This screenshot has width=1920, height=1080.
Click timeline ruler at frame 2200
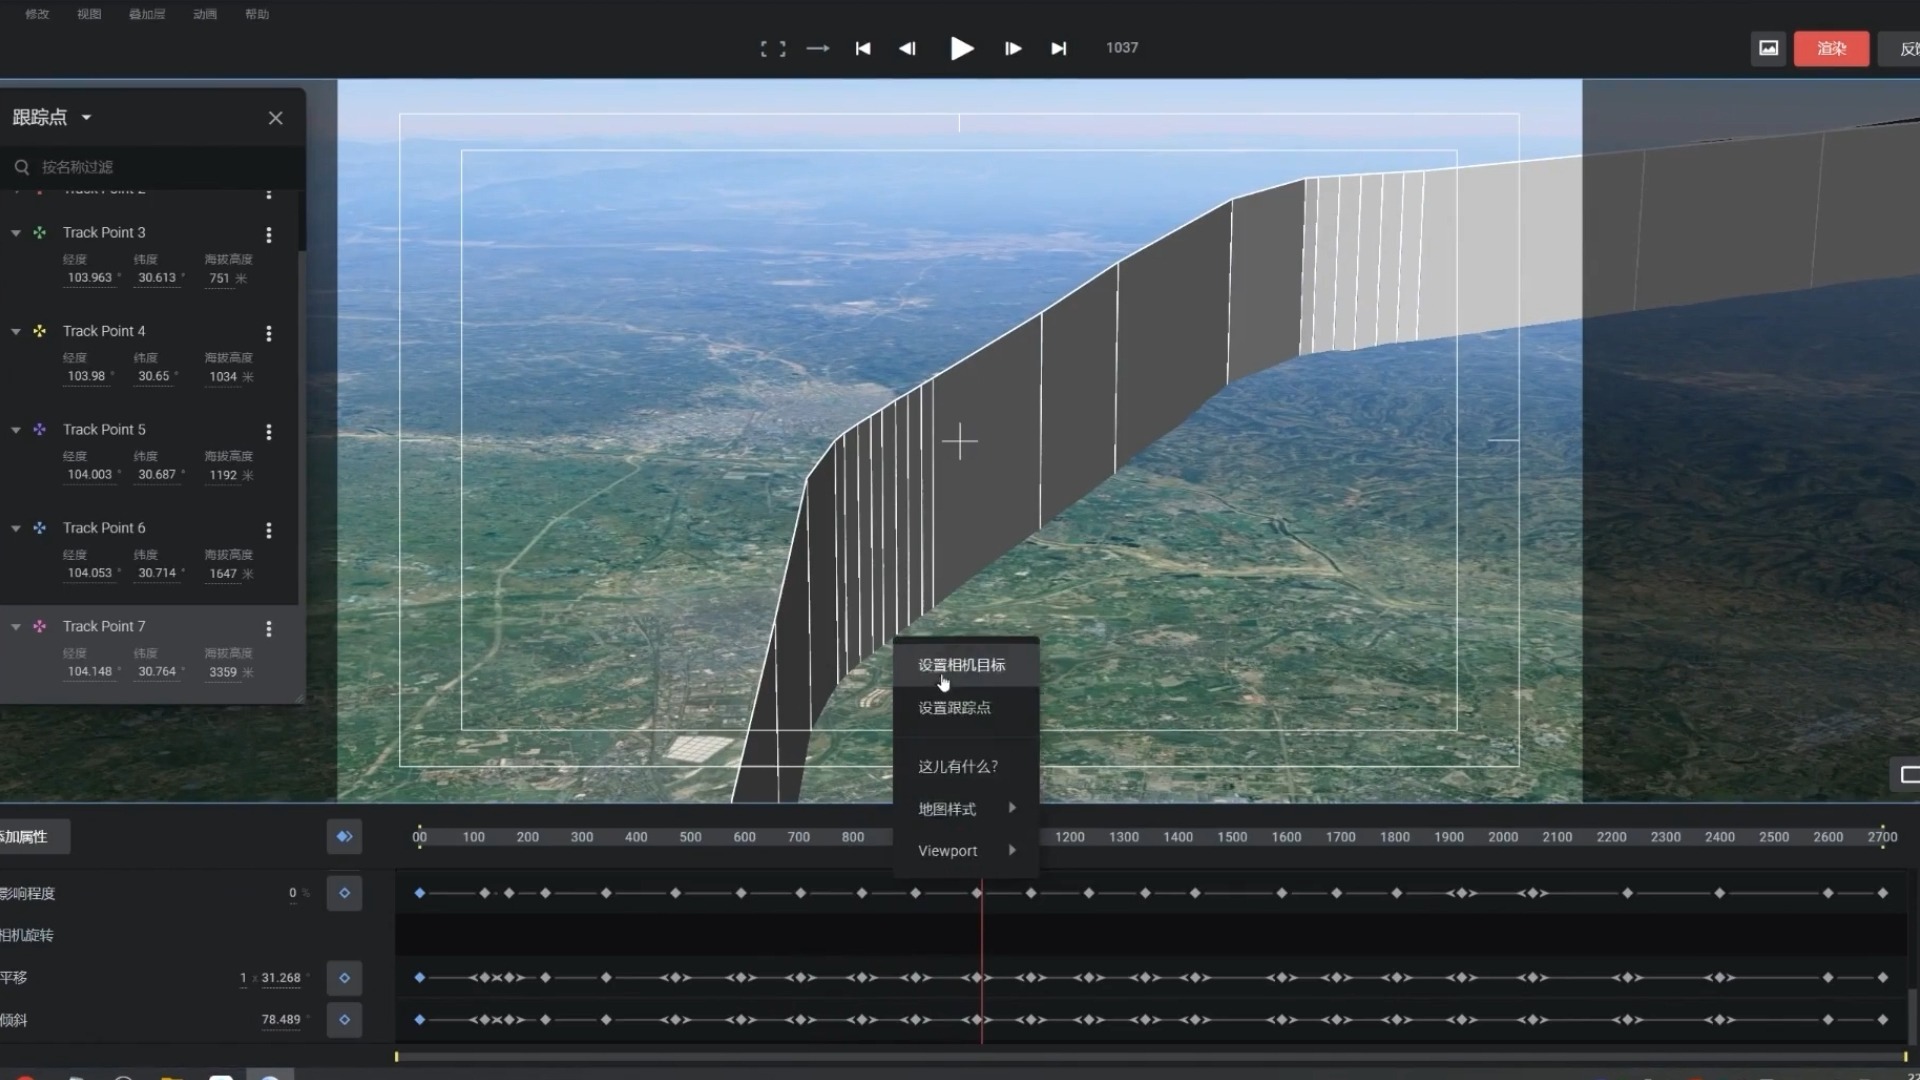point(1611,837)
